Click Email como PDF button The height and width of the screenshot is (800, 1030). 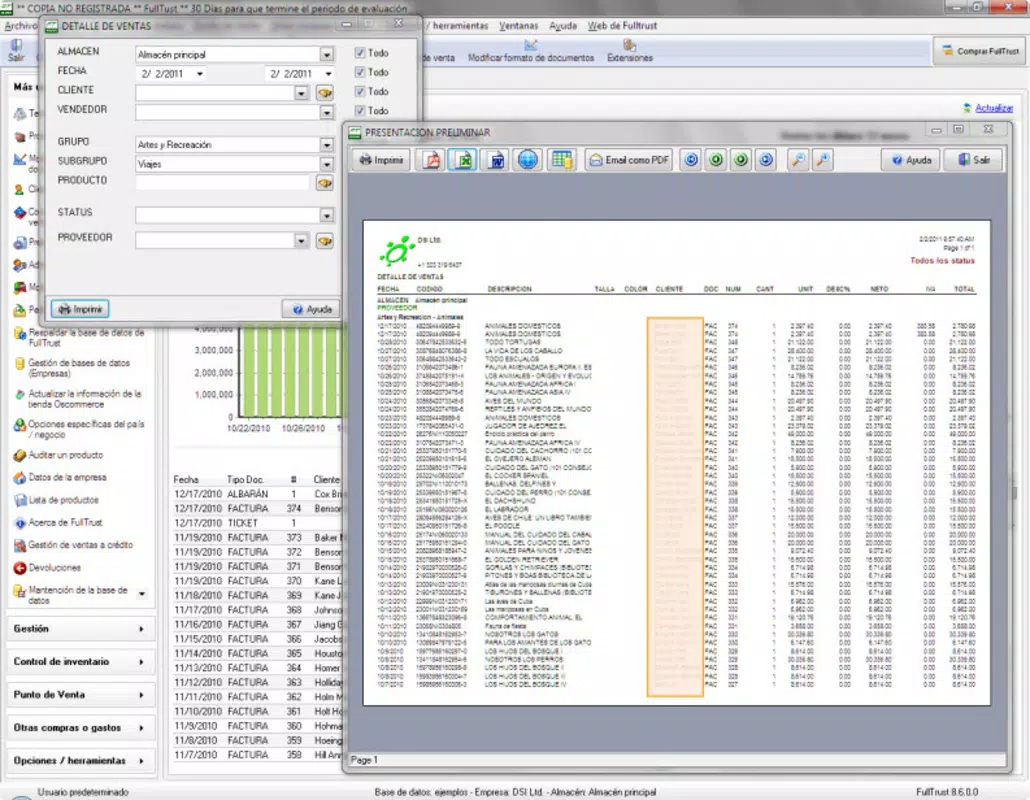pyautogui.click(x=629, y=160)
